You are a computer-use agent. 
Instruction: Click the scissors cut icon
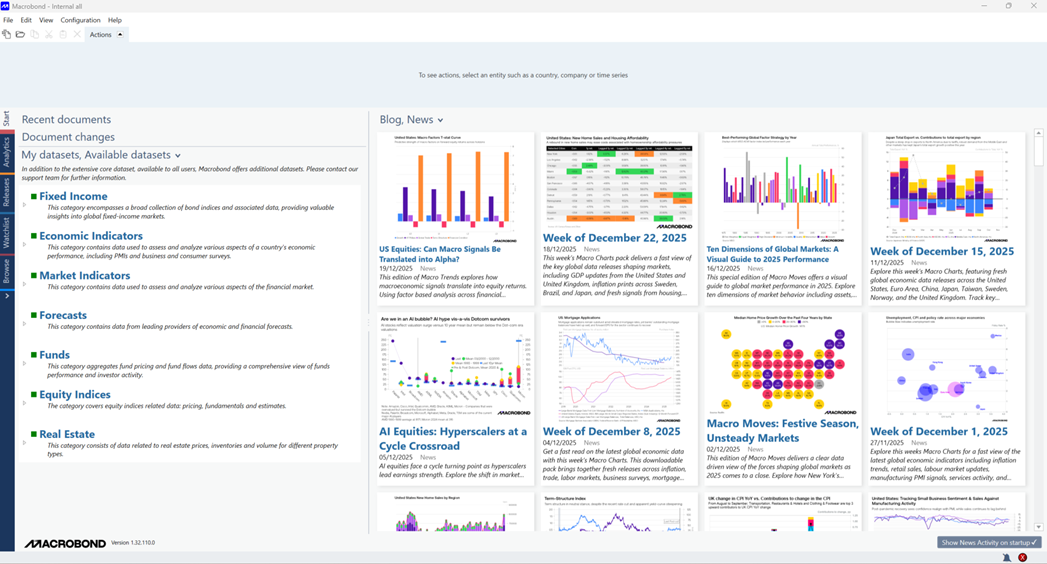coord(49,34)
